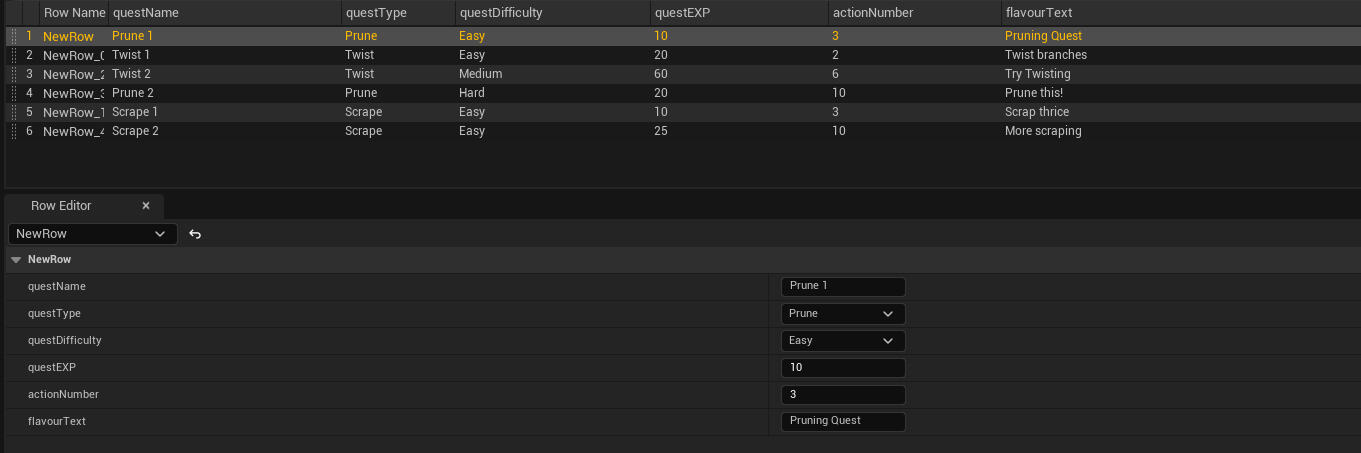Screen dimensions: 1361x453
Task: Click the drag handle of row 1
Action: [x=13, y=36]
